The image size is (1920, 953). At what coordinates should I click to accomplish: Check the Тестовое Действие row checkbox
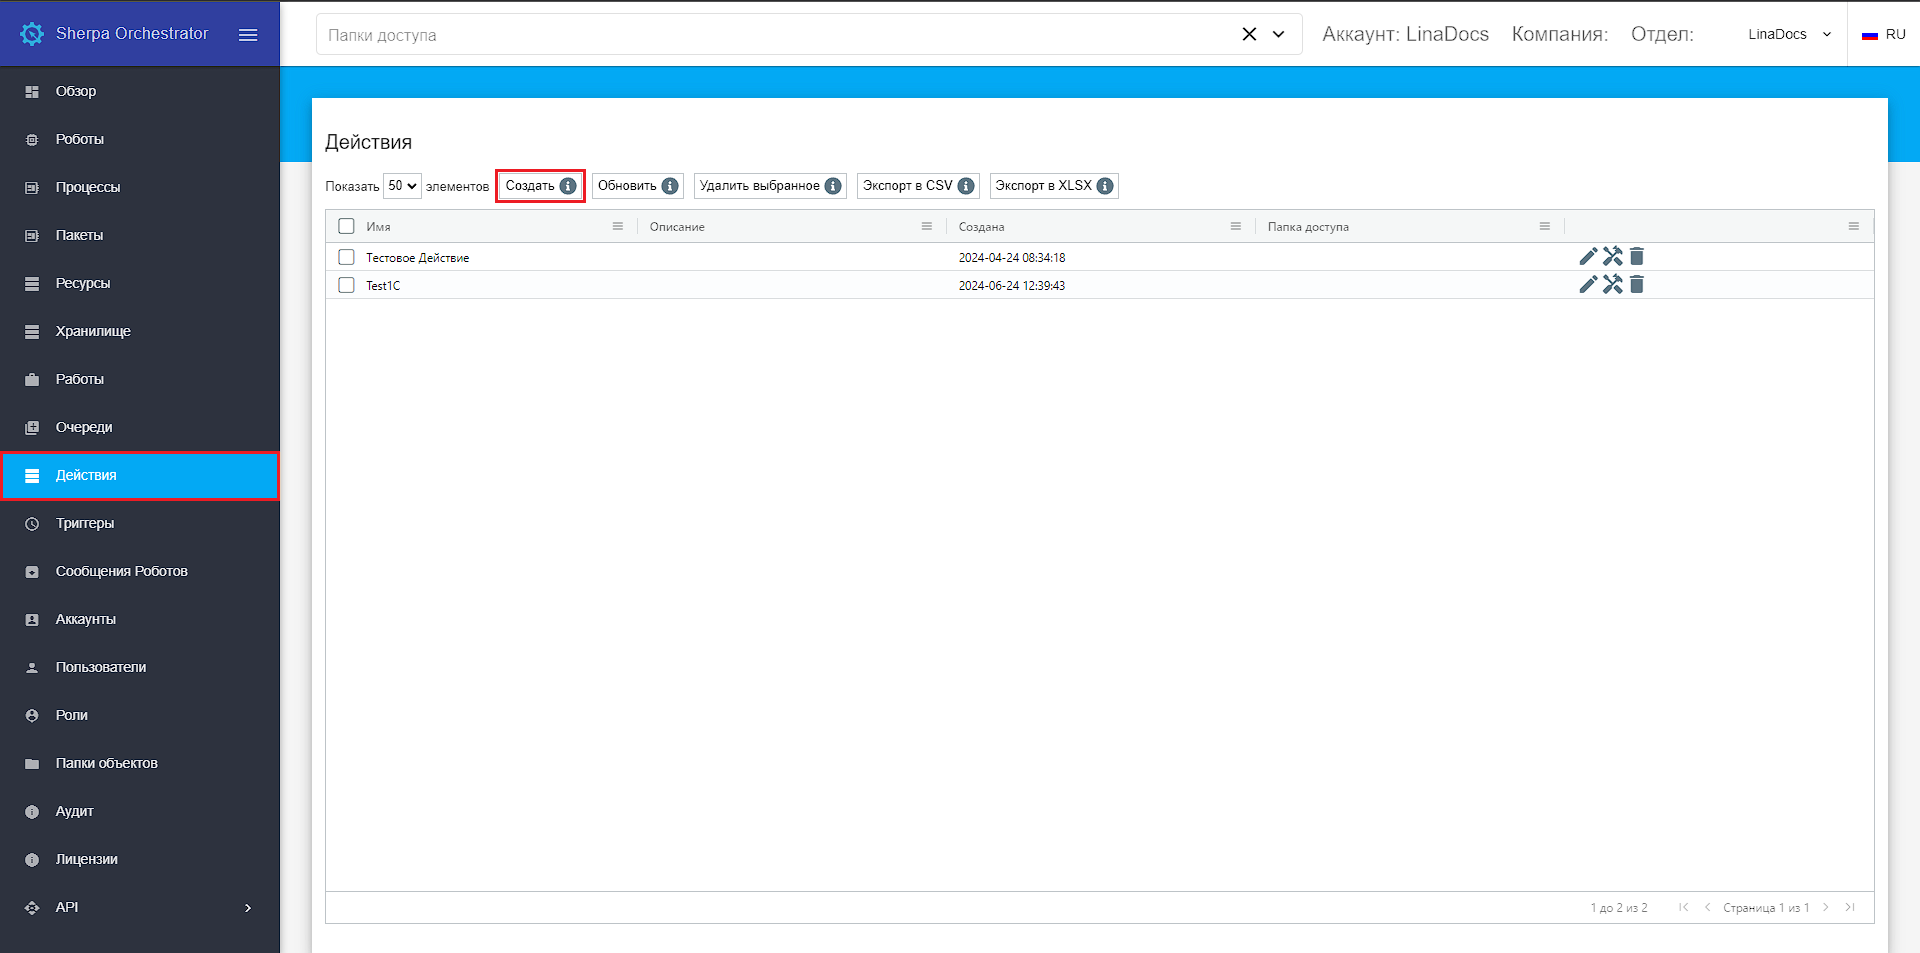[346, 257]
